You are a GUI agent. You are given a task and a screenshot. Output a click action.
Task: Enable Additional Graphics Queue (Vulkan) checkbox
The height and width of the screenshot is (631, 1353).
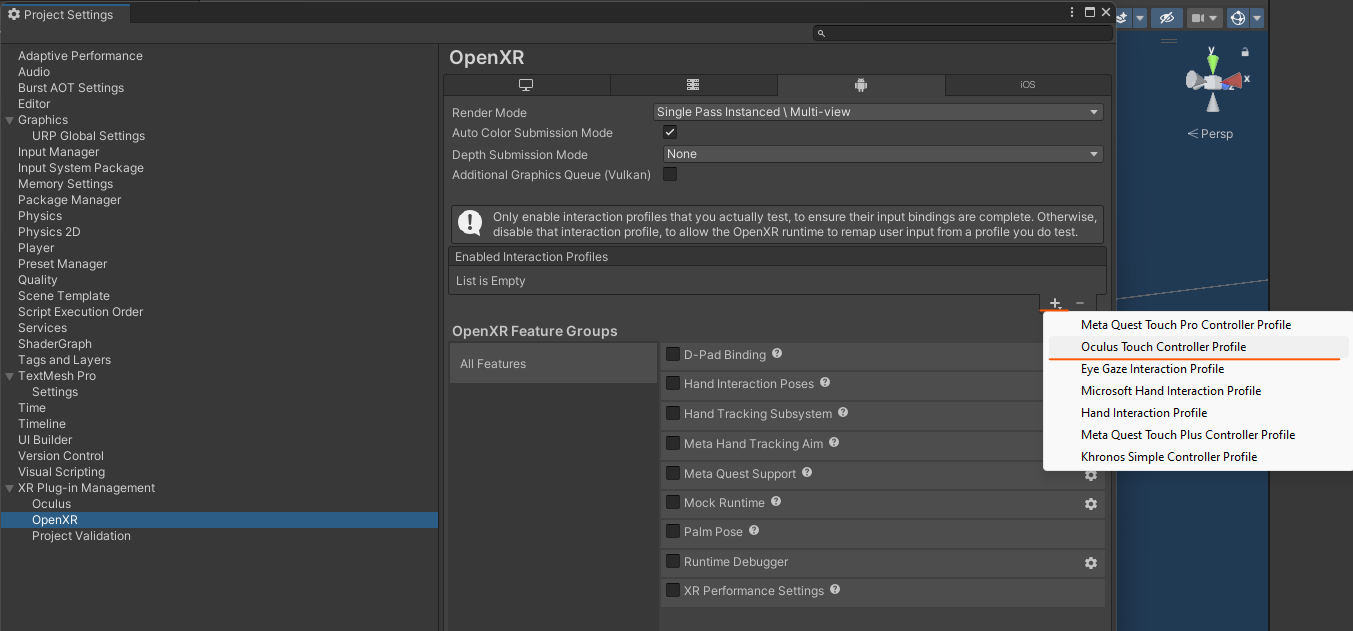point(671,174)
